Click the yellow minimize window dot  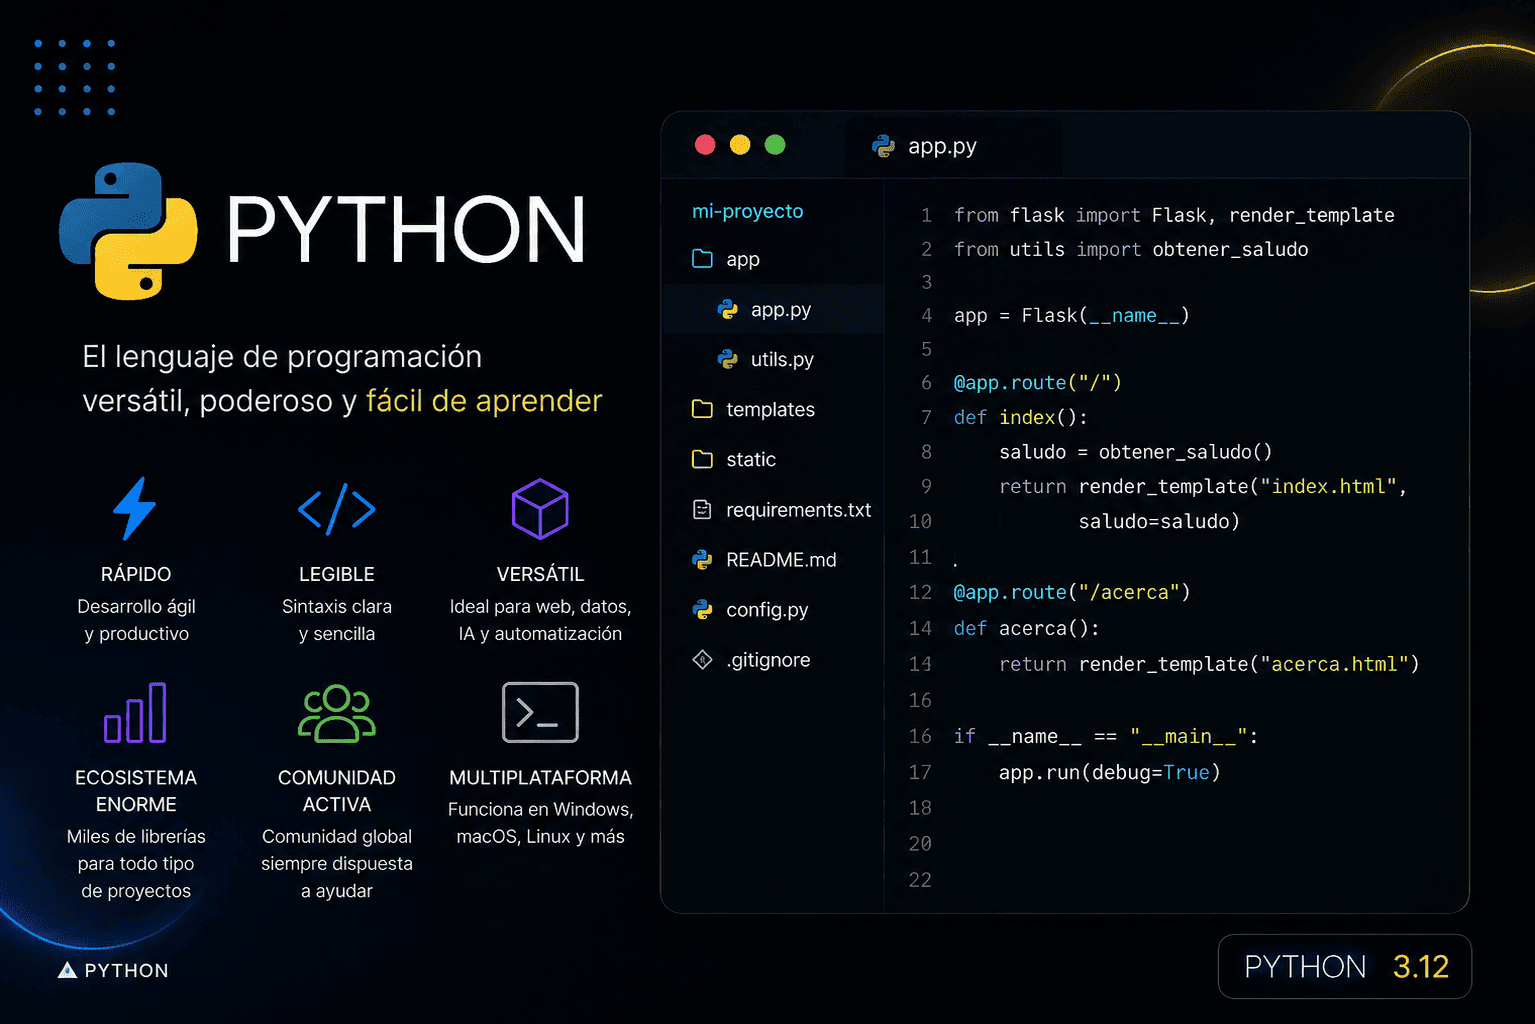(740, 145)
